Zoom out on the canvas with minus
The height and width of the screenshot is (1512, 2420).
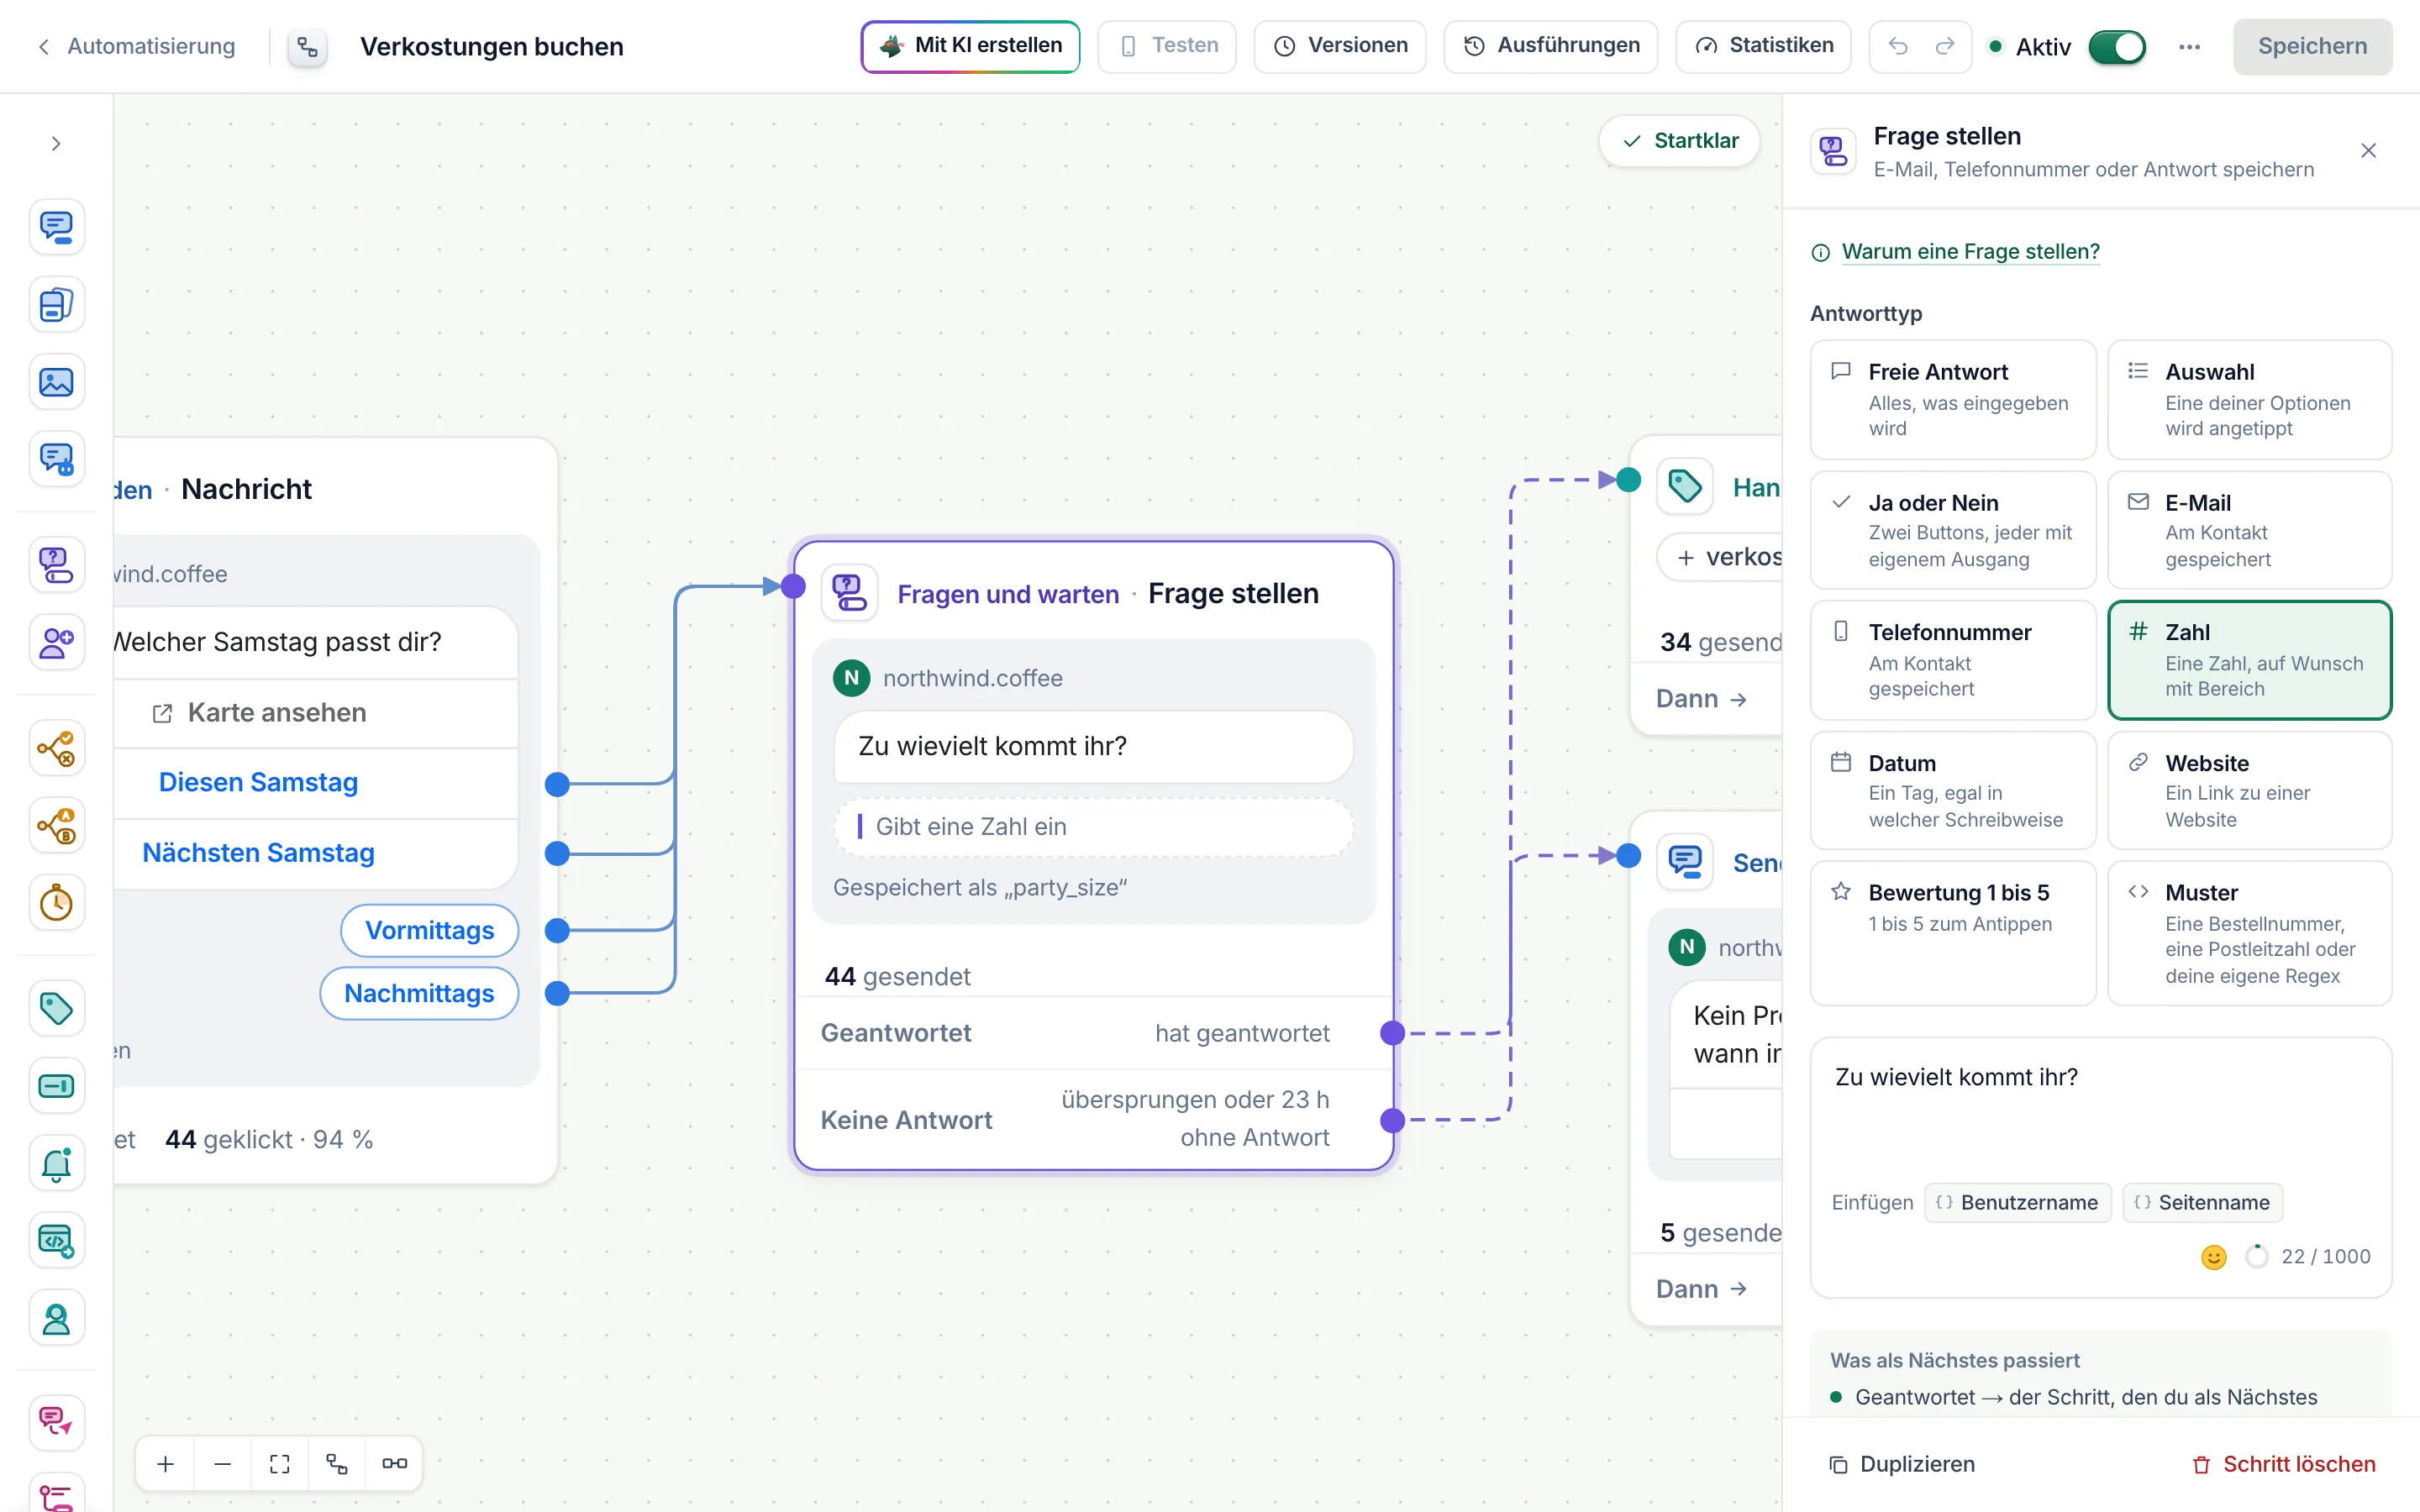pyautogui.click(x=223, y=1464)
